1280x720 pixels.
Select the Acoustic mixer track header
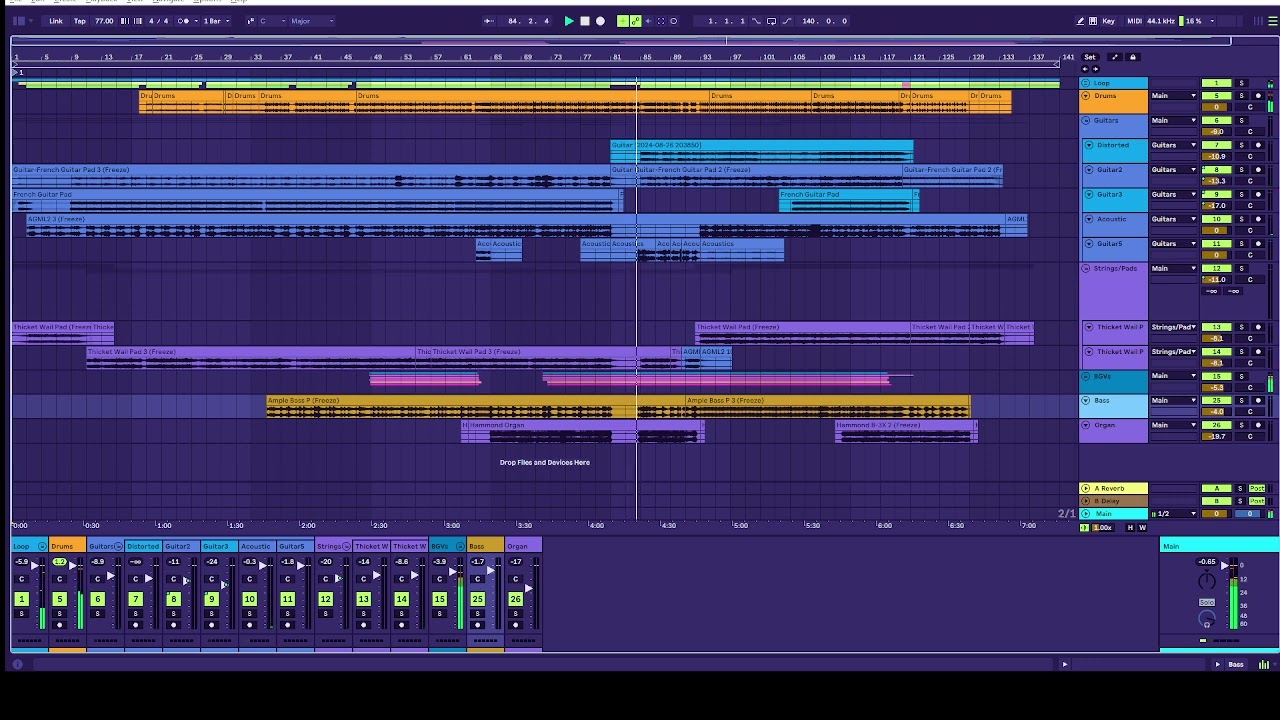point(255,546)
